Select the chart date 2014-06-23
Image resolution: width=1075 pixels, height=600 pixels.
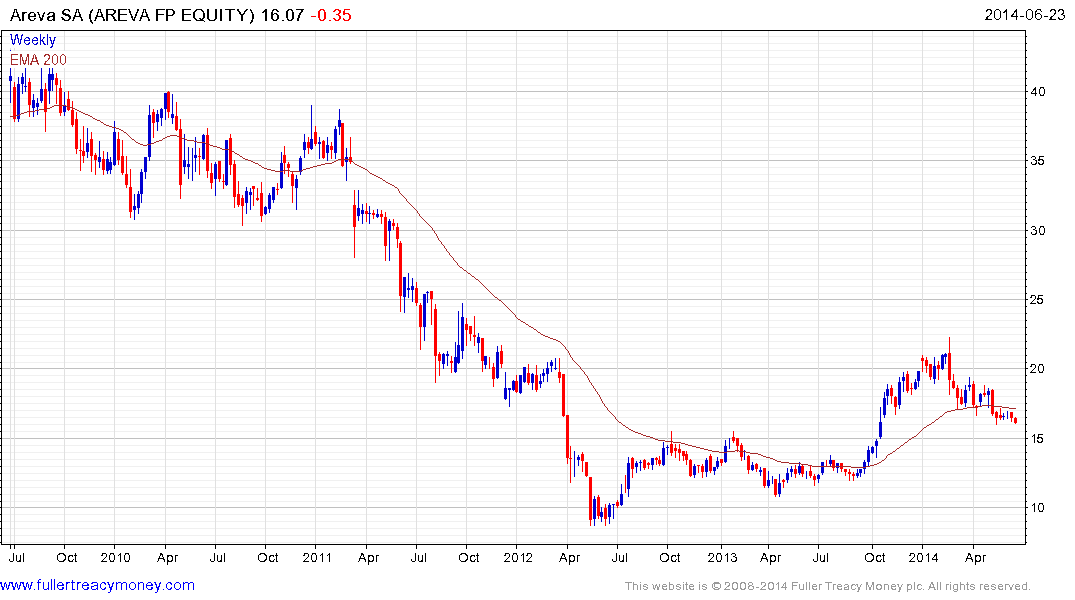pyautogui.click(x=1024, y=15)
